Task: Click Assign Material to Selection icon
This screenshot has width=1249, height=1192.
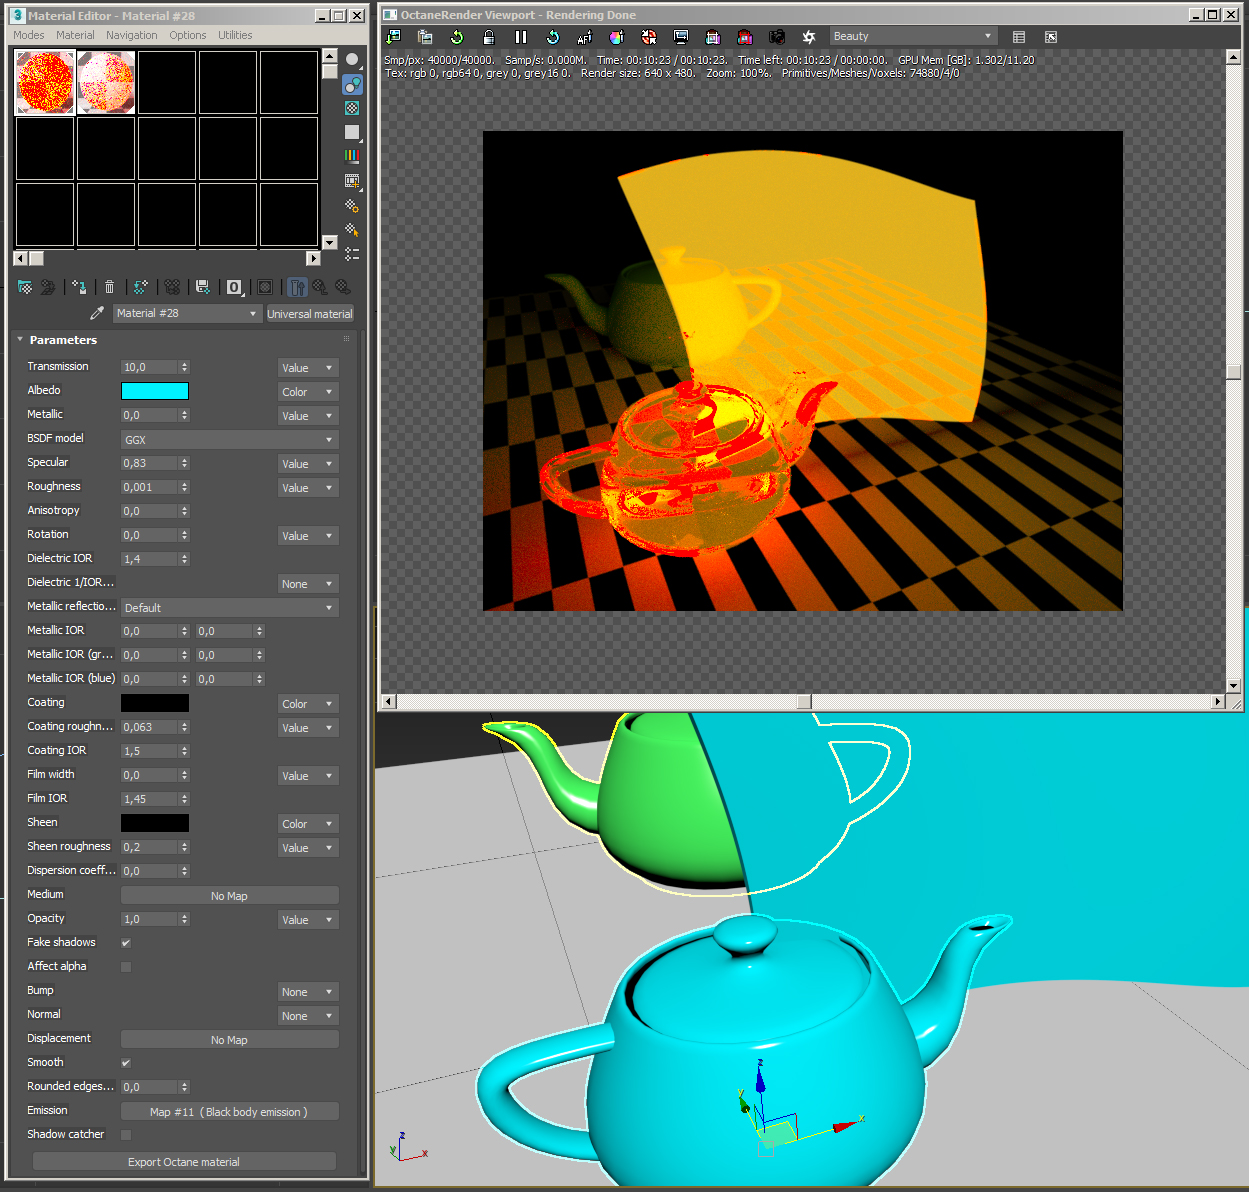Action: click(79, 287)
